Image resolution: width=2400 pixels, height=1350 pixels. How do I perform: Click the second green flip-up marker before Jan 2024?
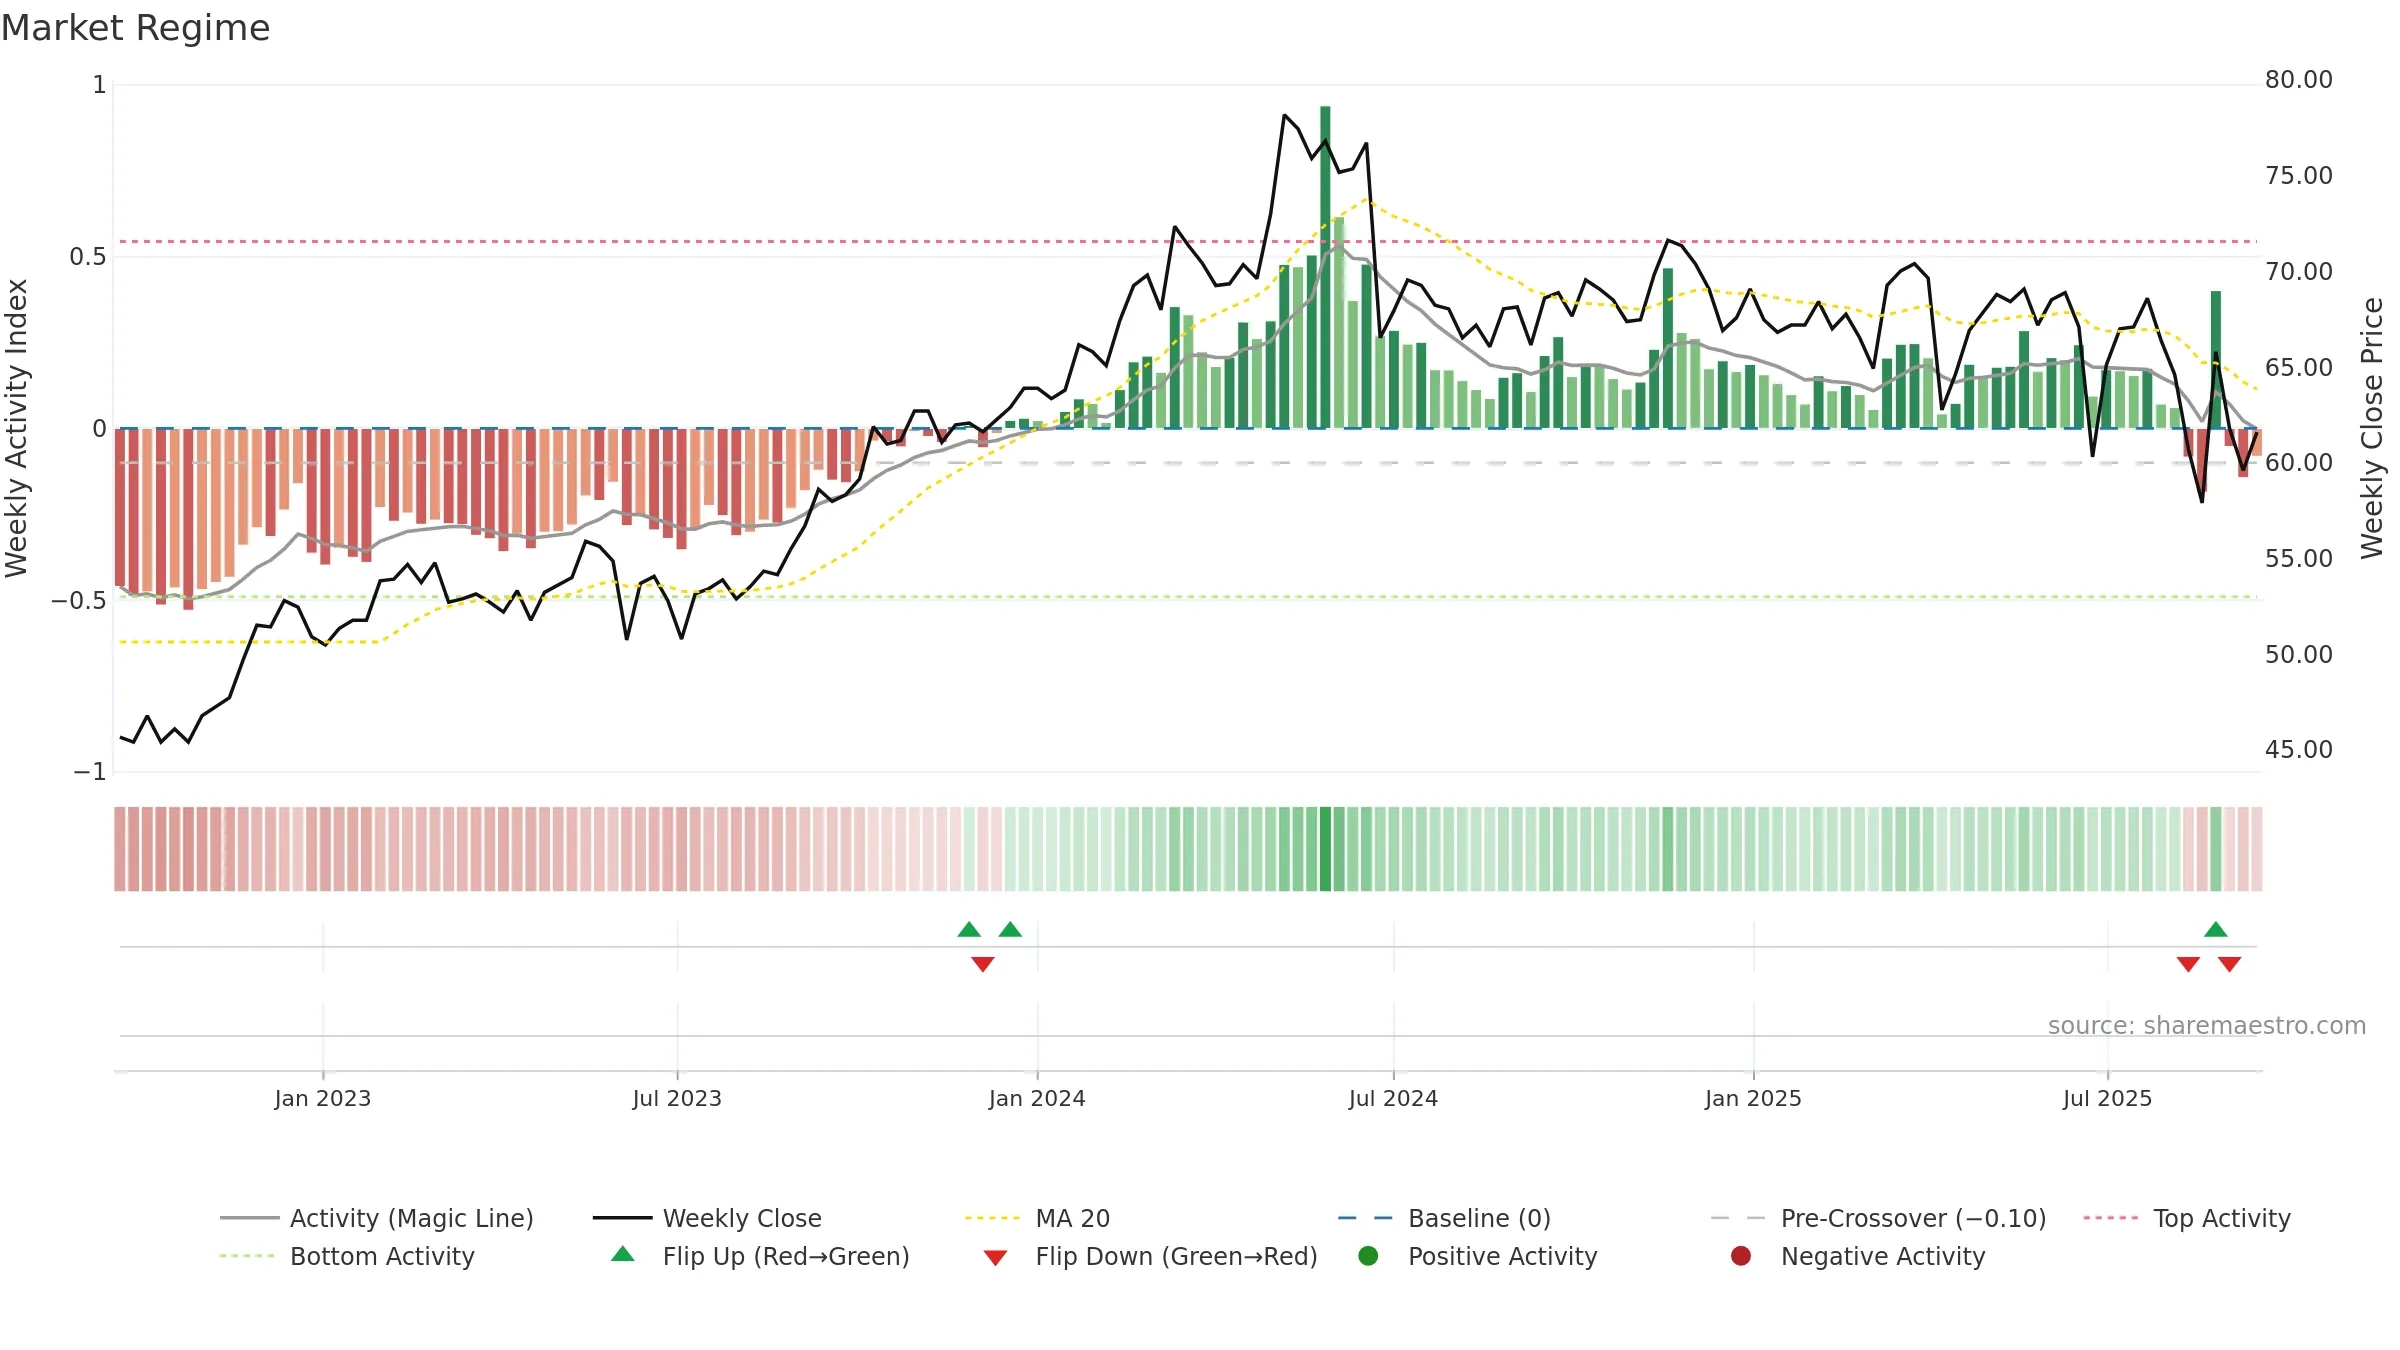click(x=1010, y=930)
